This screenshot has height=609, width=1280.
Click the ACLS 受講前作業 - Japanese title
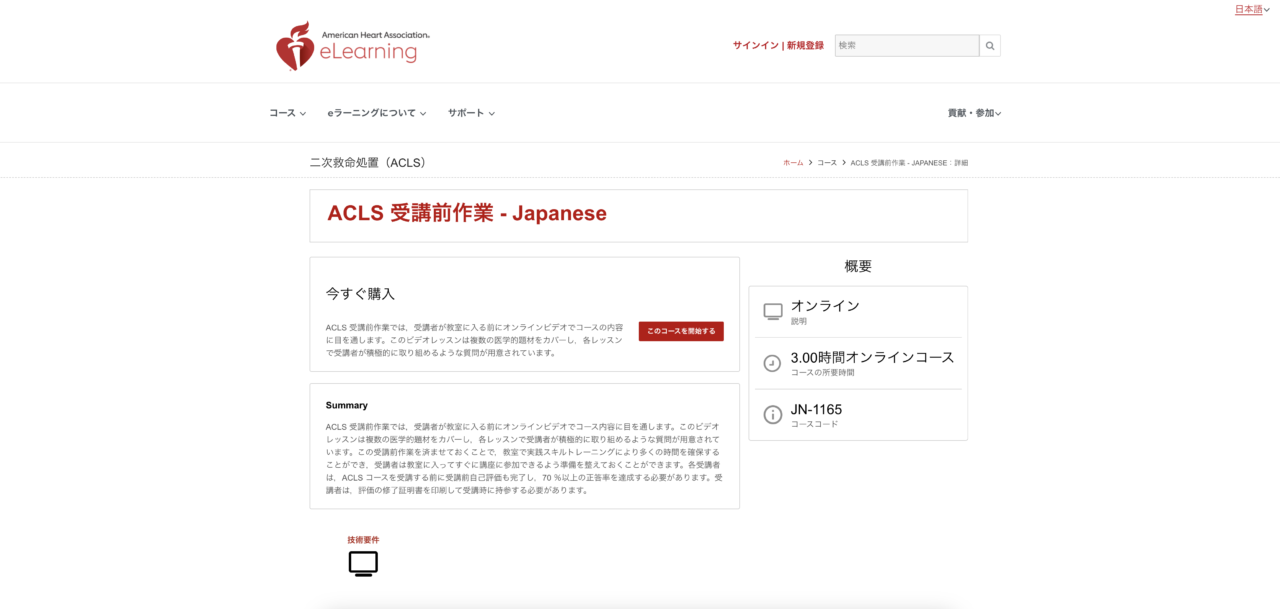tap(467, 213)
